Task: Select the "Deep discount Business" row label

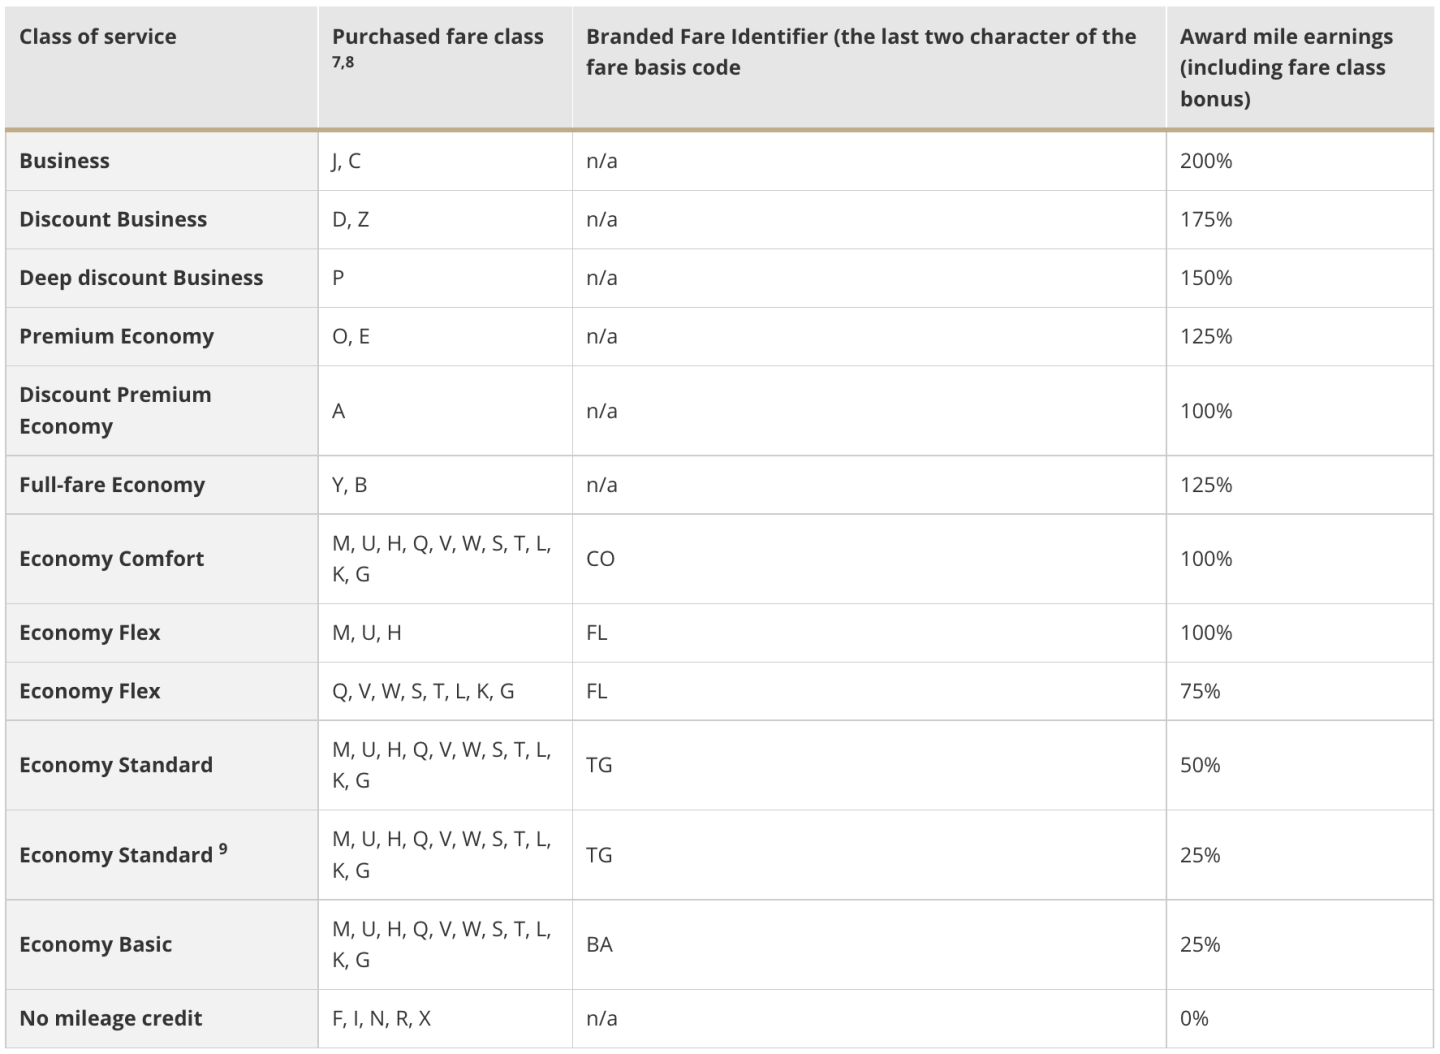Action: pyautogui.click(x=141, y=278)
